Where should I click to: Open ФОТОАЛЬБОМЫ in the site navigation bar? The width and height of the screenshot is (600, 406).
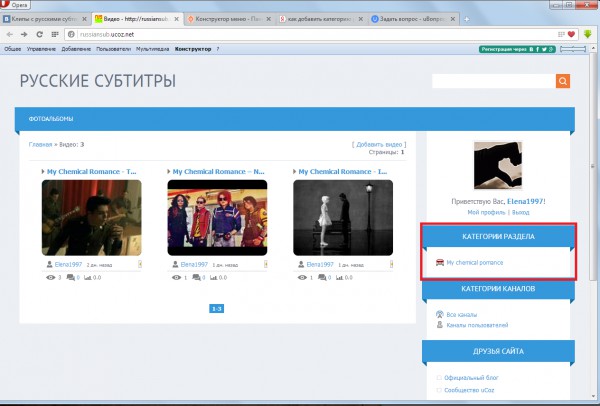tap(51, 119)
